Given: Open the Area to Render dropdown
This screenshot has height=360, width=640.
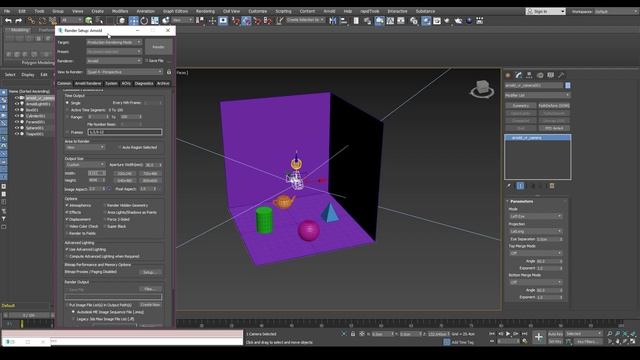Looking at the screenshot, I should tap(85, 147).
